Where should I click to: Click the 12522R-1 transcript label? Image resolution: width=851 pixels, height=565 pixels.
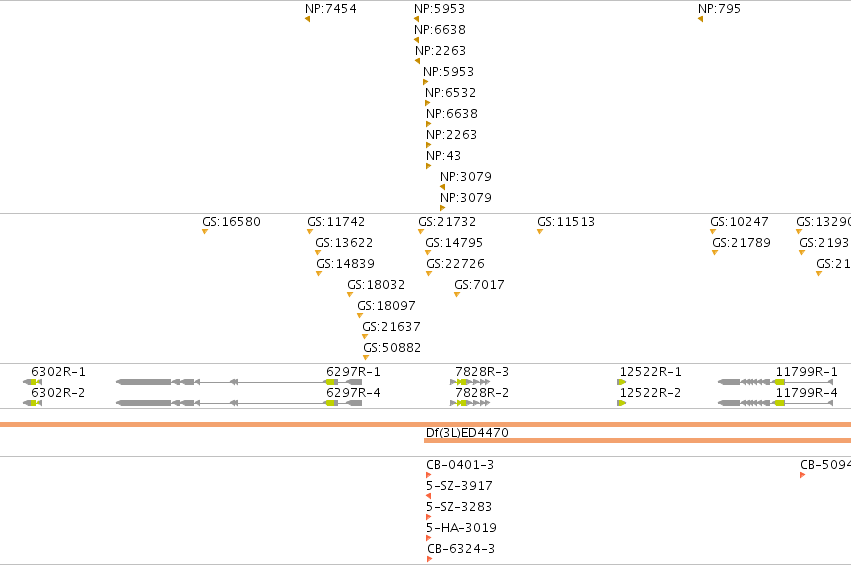point(650,372)
